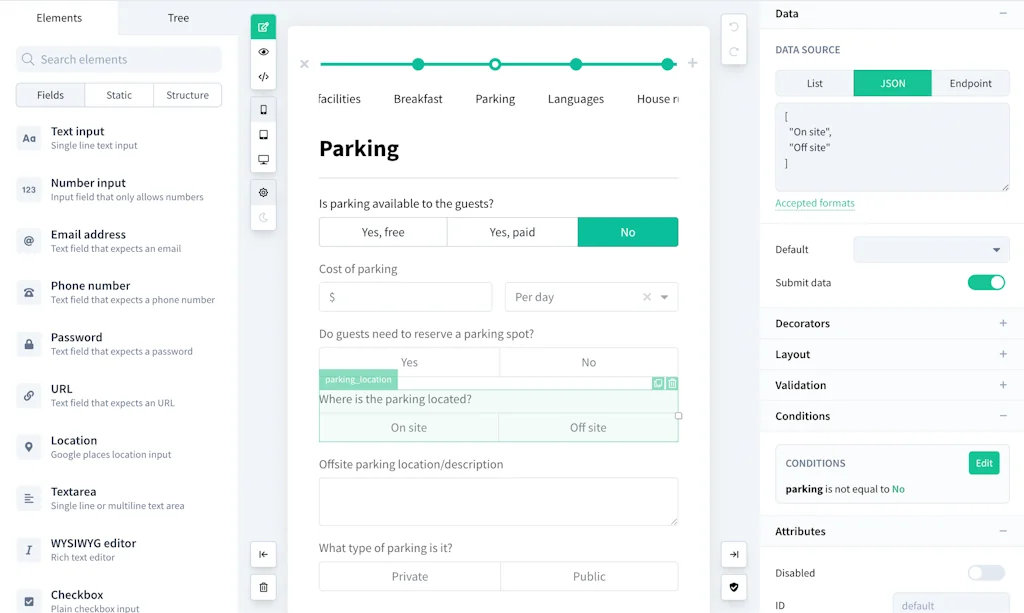Select the mobile device preview icon

point(263,109)
